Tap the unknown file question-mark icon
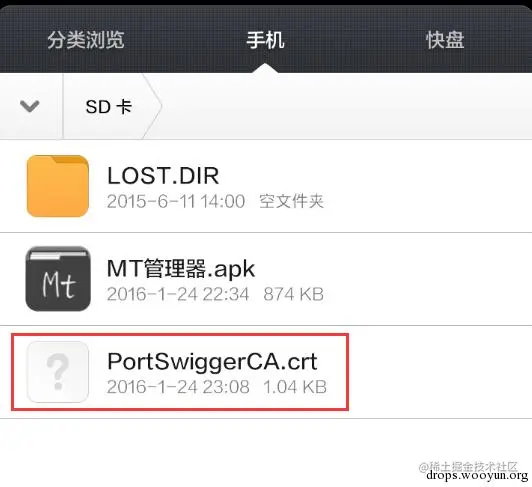This screenshot has width=532, height=487. tap(58, 372)
